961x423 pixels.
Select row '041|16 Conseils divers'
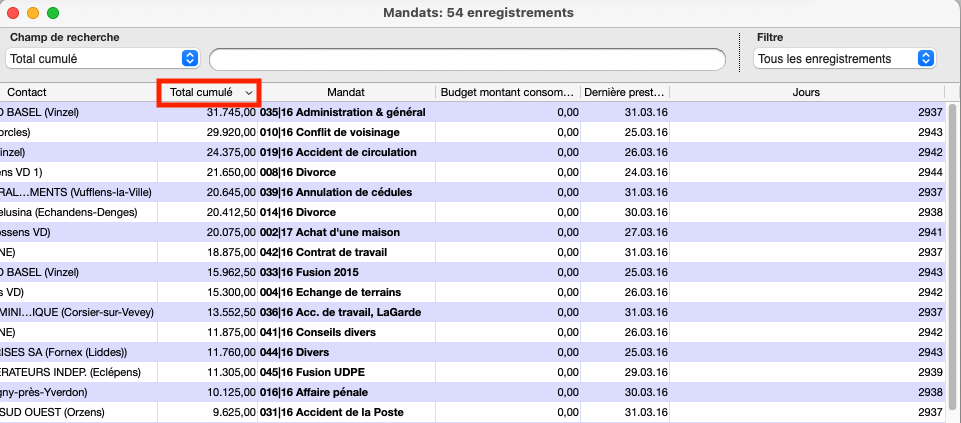pyautogui.click(x=473, y=332)
